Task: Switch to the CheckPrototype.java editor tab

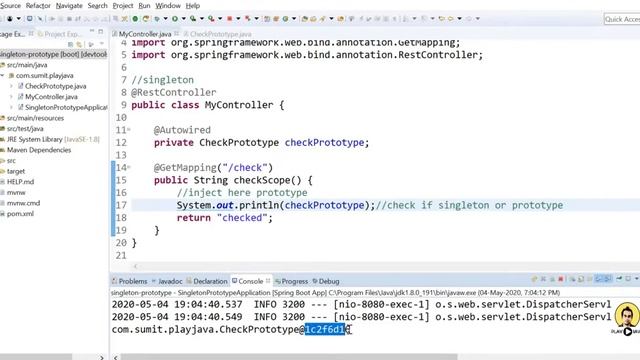Action: (220, 34)
